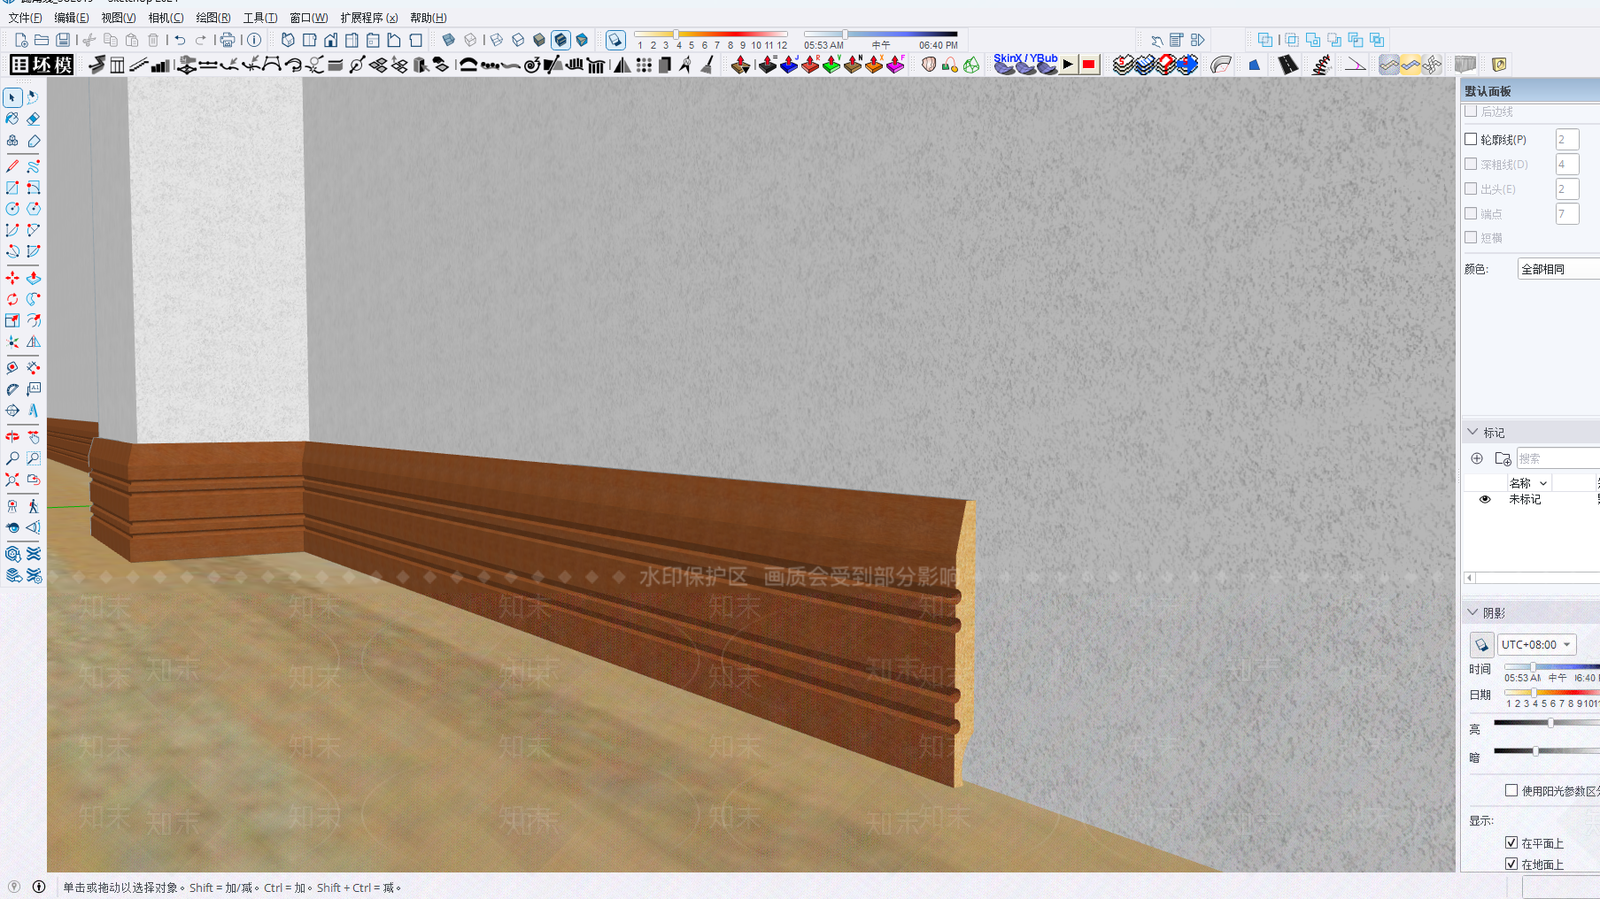Open the UTC+08:00 time zone dropdown

pyautogui.click(x=1537, y=645)
